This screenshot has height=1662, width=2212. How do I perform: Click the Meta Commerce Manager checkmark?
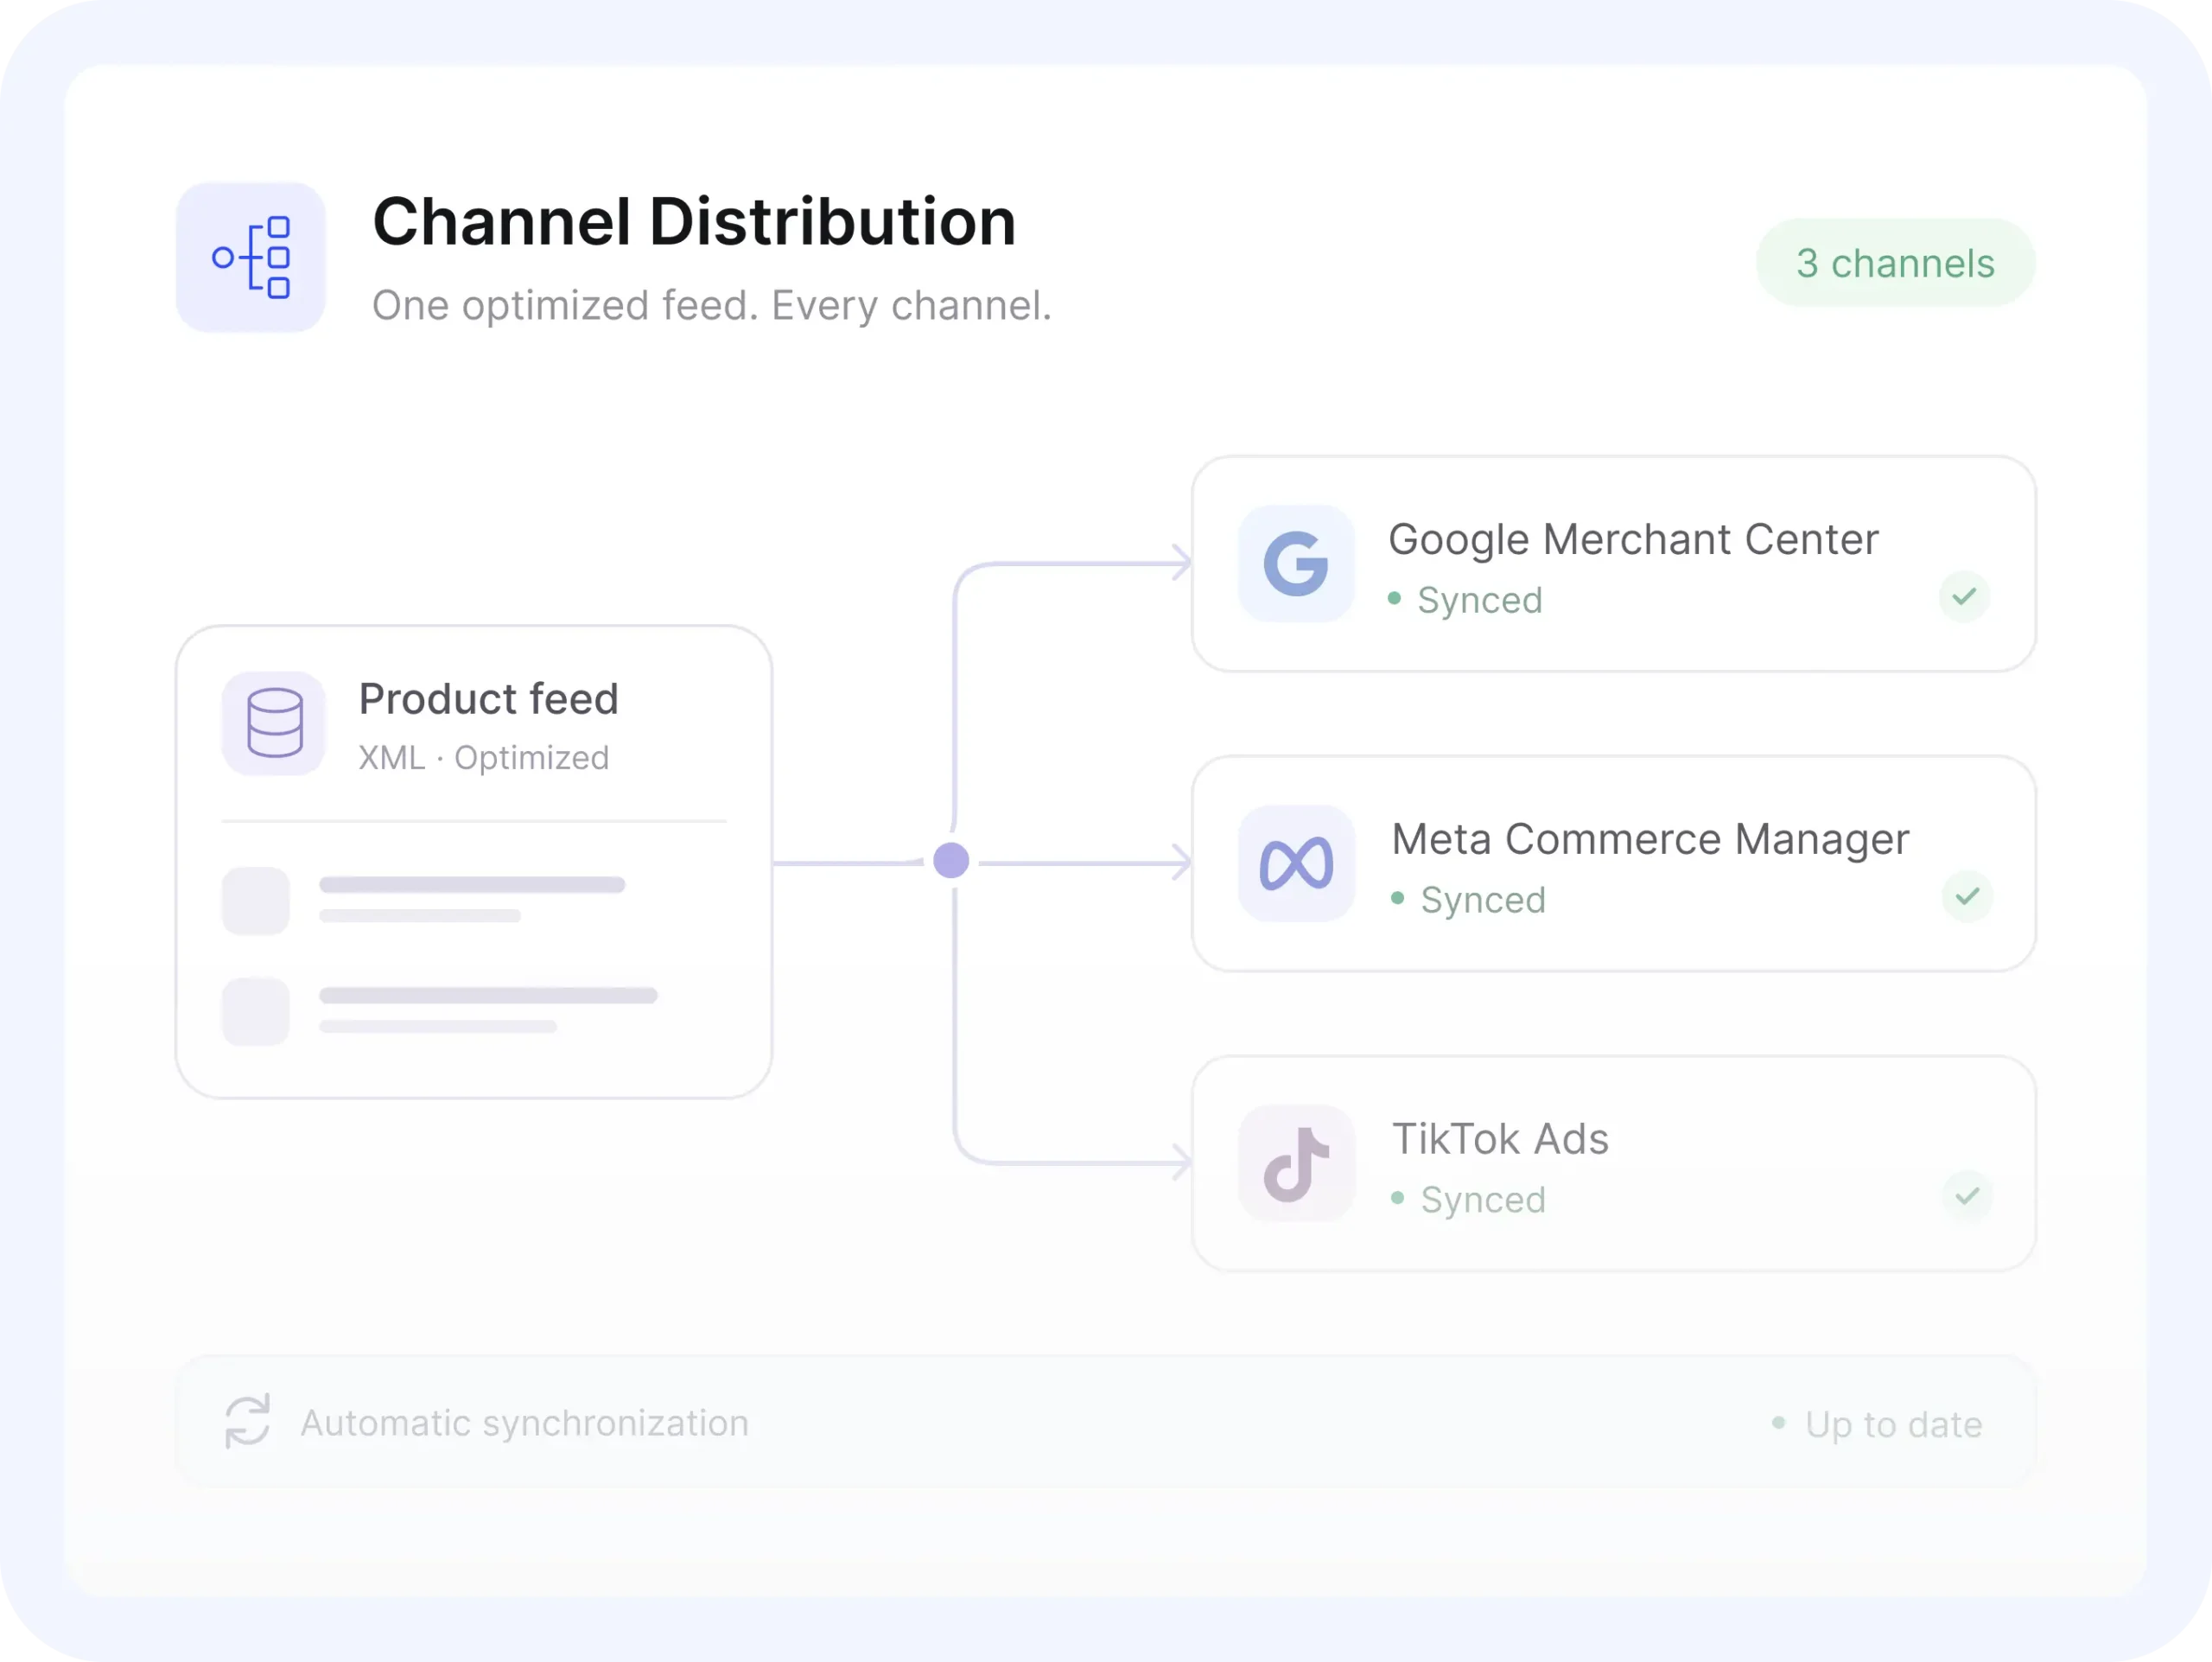(x=1967, y=896)
